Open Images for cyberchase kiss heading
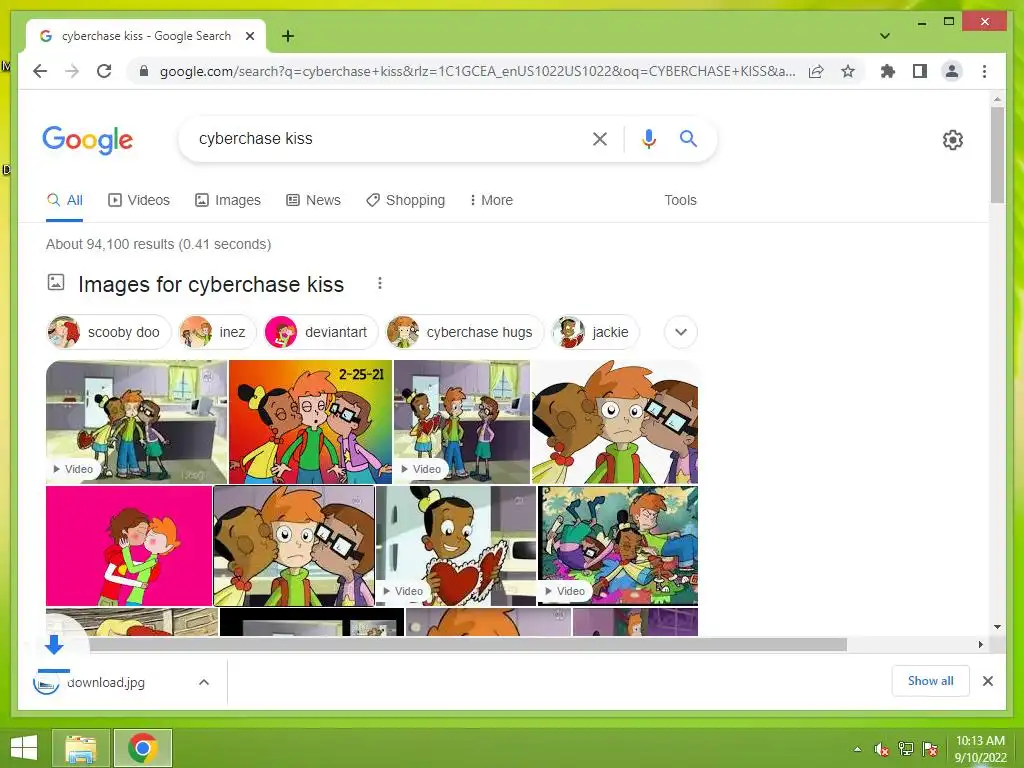The width and height of the screenshot is (1024, 768). point(210,285)
